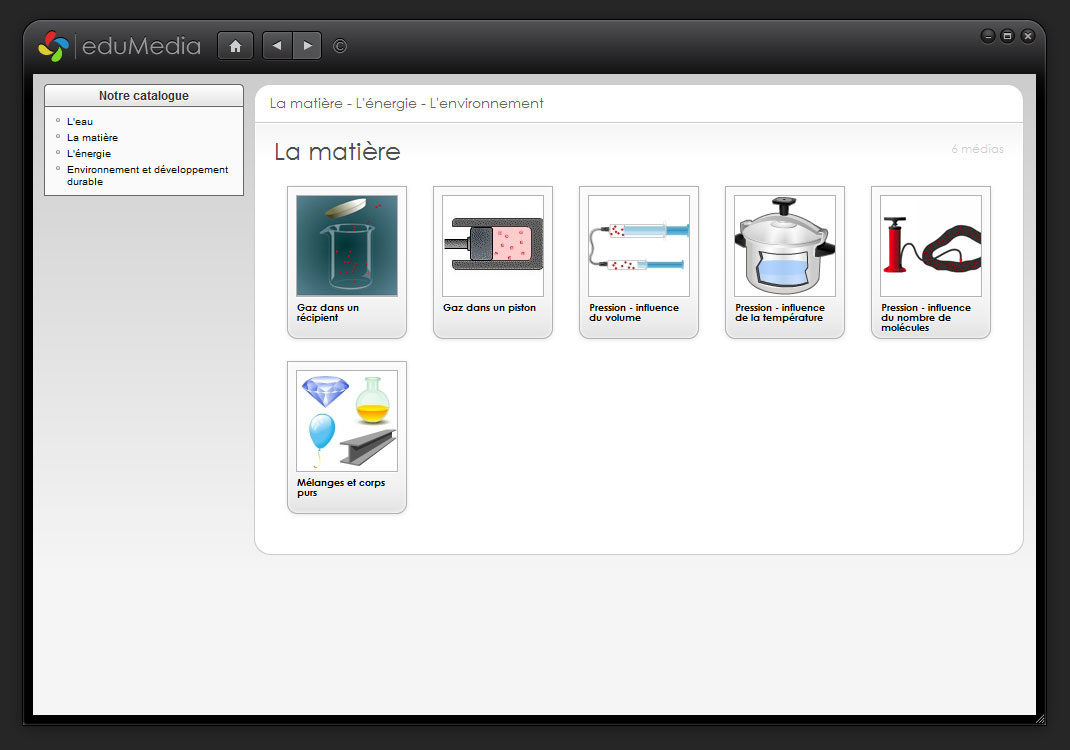Open the beaker 'Gaz dans un récipient' thumbnail
The image size is (1070, 750).
(346, 246)
